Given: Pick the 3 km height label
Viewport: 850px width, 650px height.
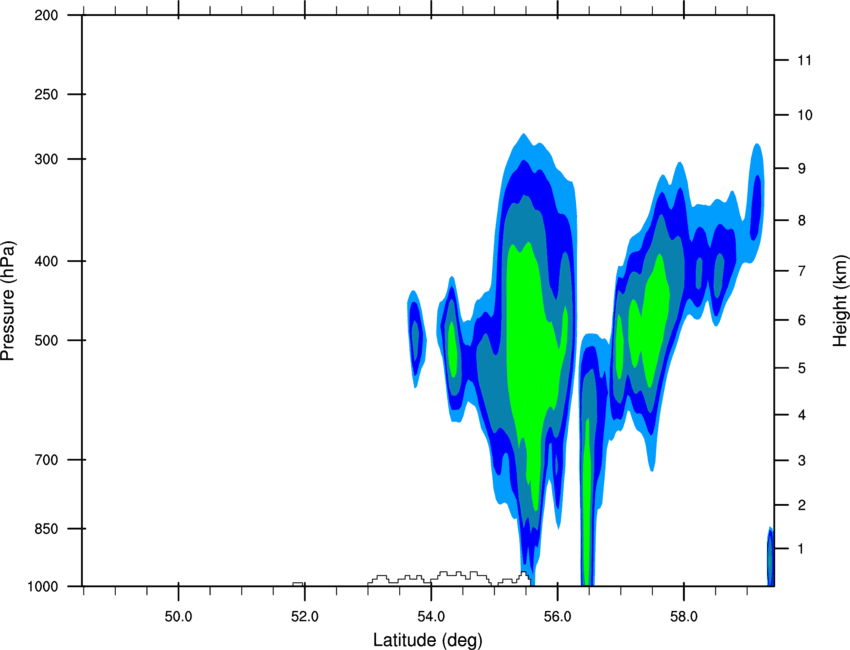Looking at the screenshot, I should (802, 461).
